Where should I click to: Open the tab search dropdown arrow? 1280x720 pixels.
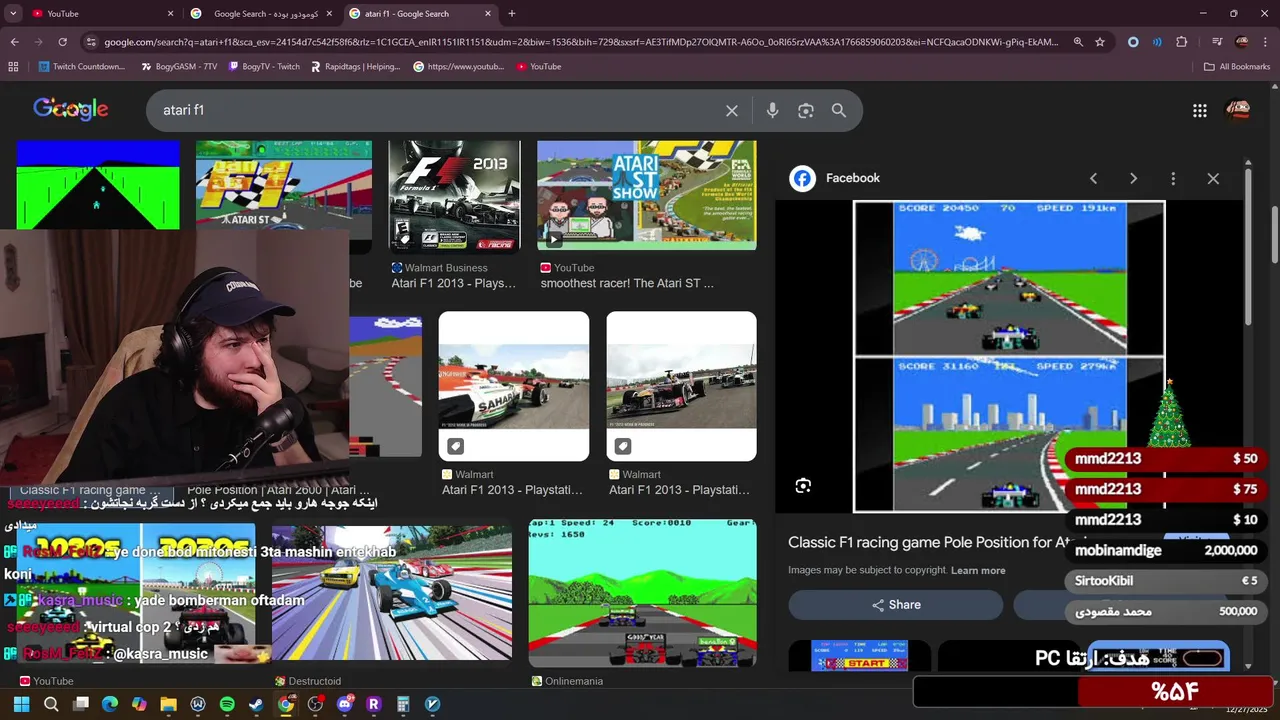pos(13,13)
